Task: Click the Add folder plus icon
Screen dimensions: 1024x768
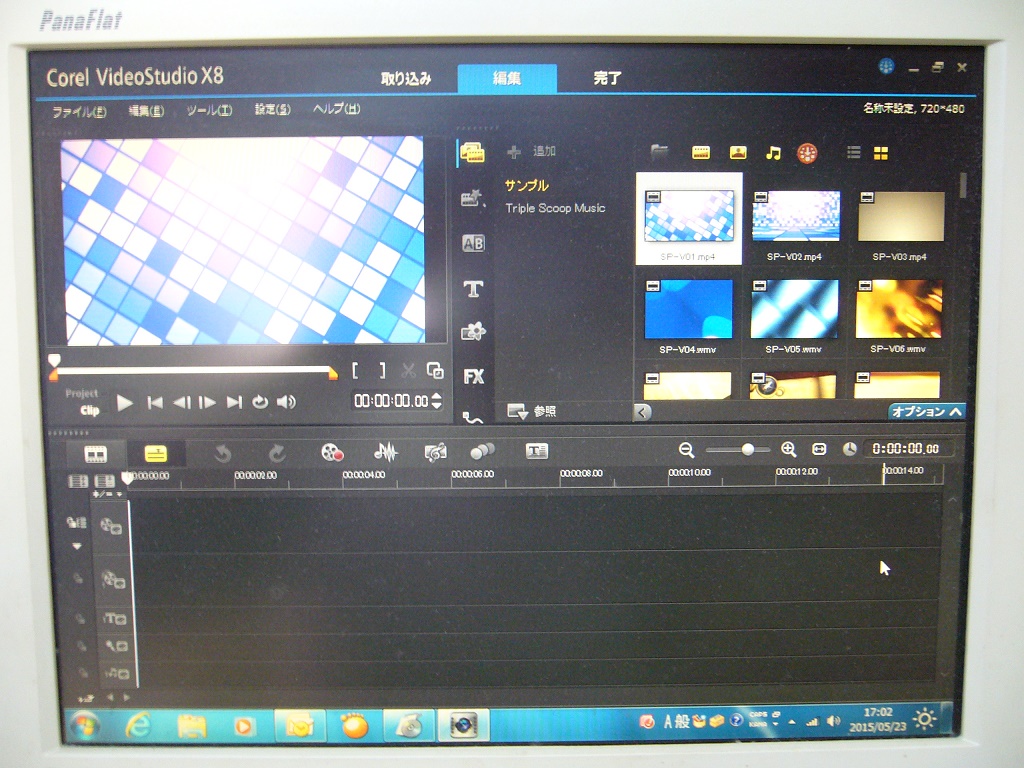Action: coord(514,152)
